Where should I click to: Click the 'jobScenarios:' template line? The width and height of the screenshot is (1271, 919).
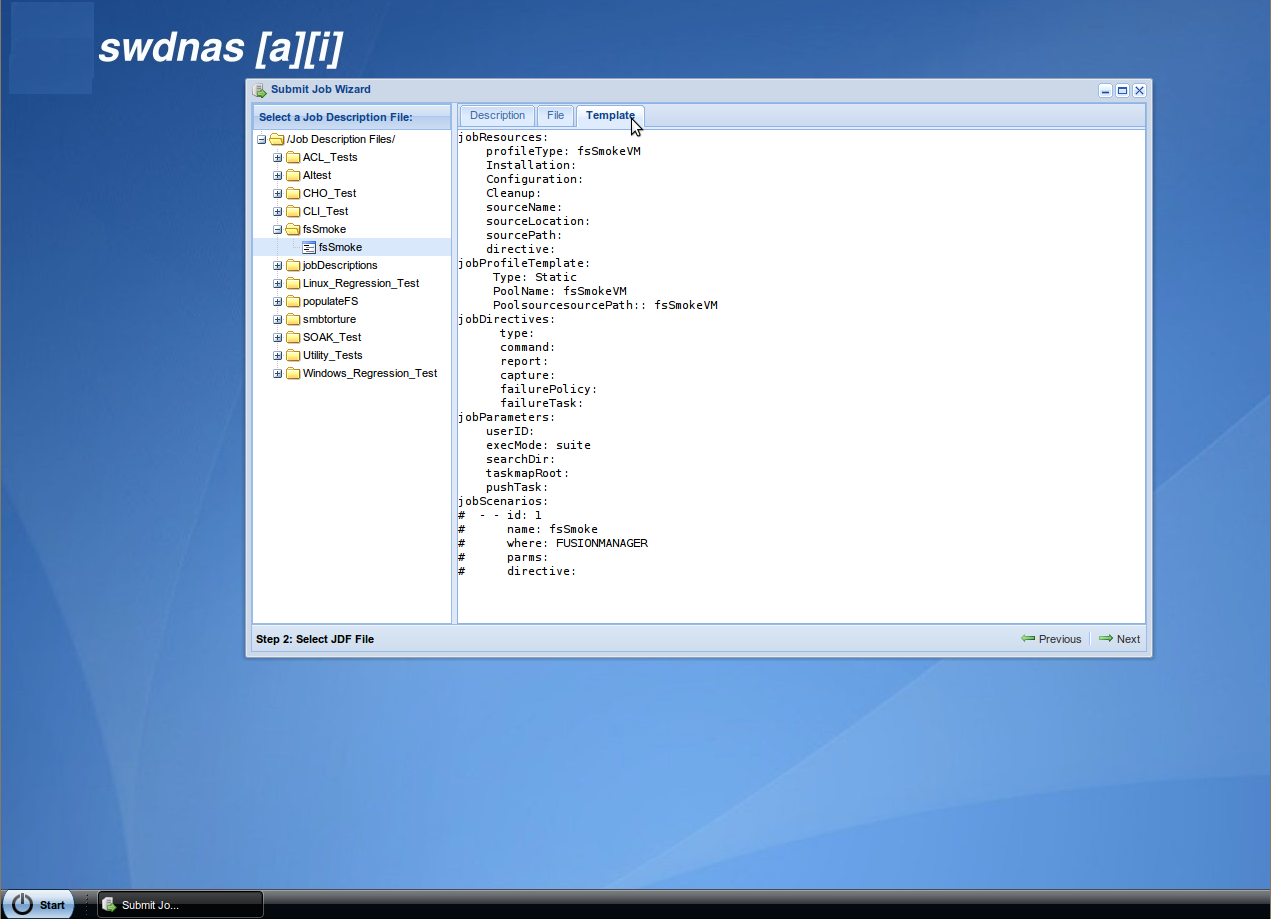click(503, 501)
